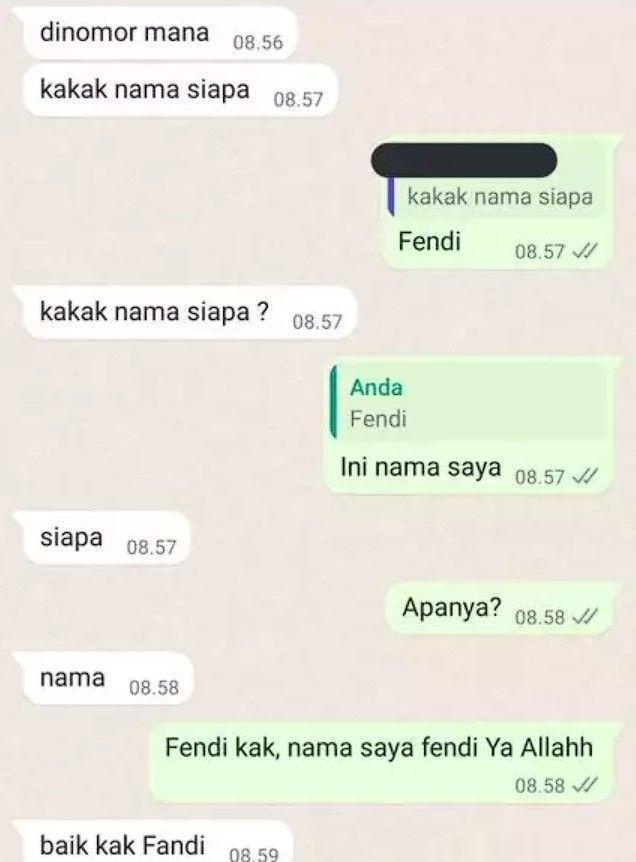Tap the double check mark beside Fendi 08.57
This screenshot has height=862, width=636.
tap(584, 251)
